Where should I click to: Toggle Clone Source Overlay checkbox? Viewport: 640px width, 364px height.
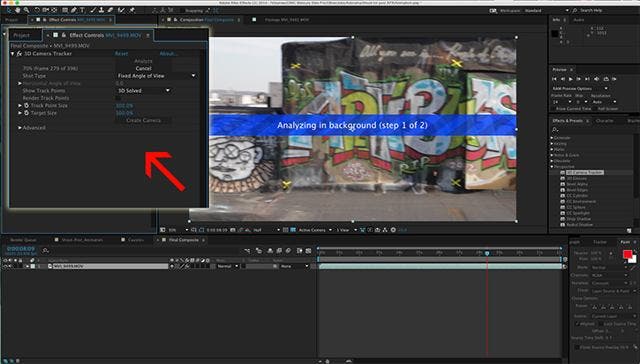578,347
